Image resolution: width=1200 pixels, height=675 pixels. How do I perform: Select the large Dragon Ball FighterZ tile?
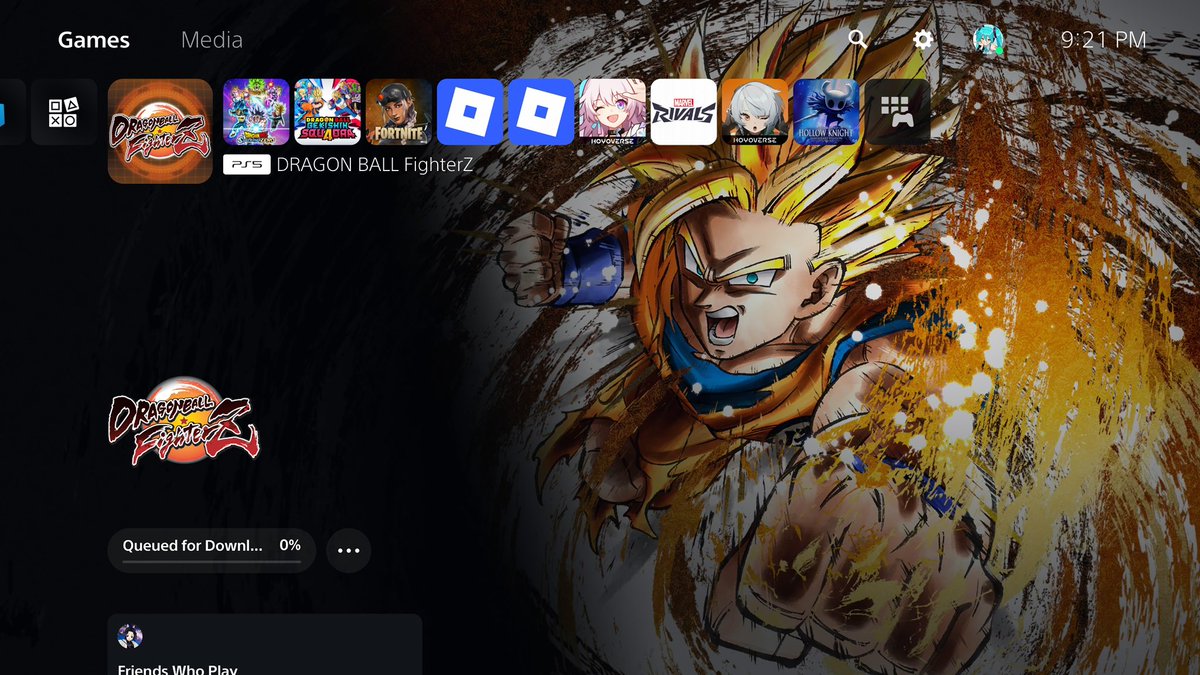pos(160,131)
